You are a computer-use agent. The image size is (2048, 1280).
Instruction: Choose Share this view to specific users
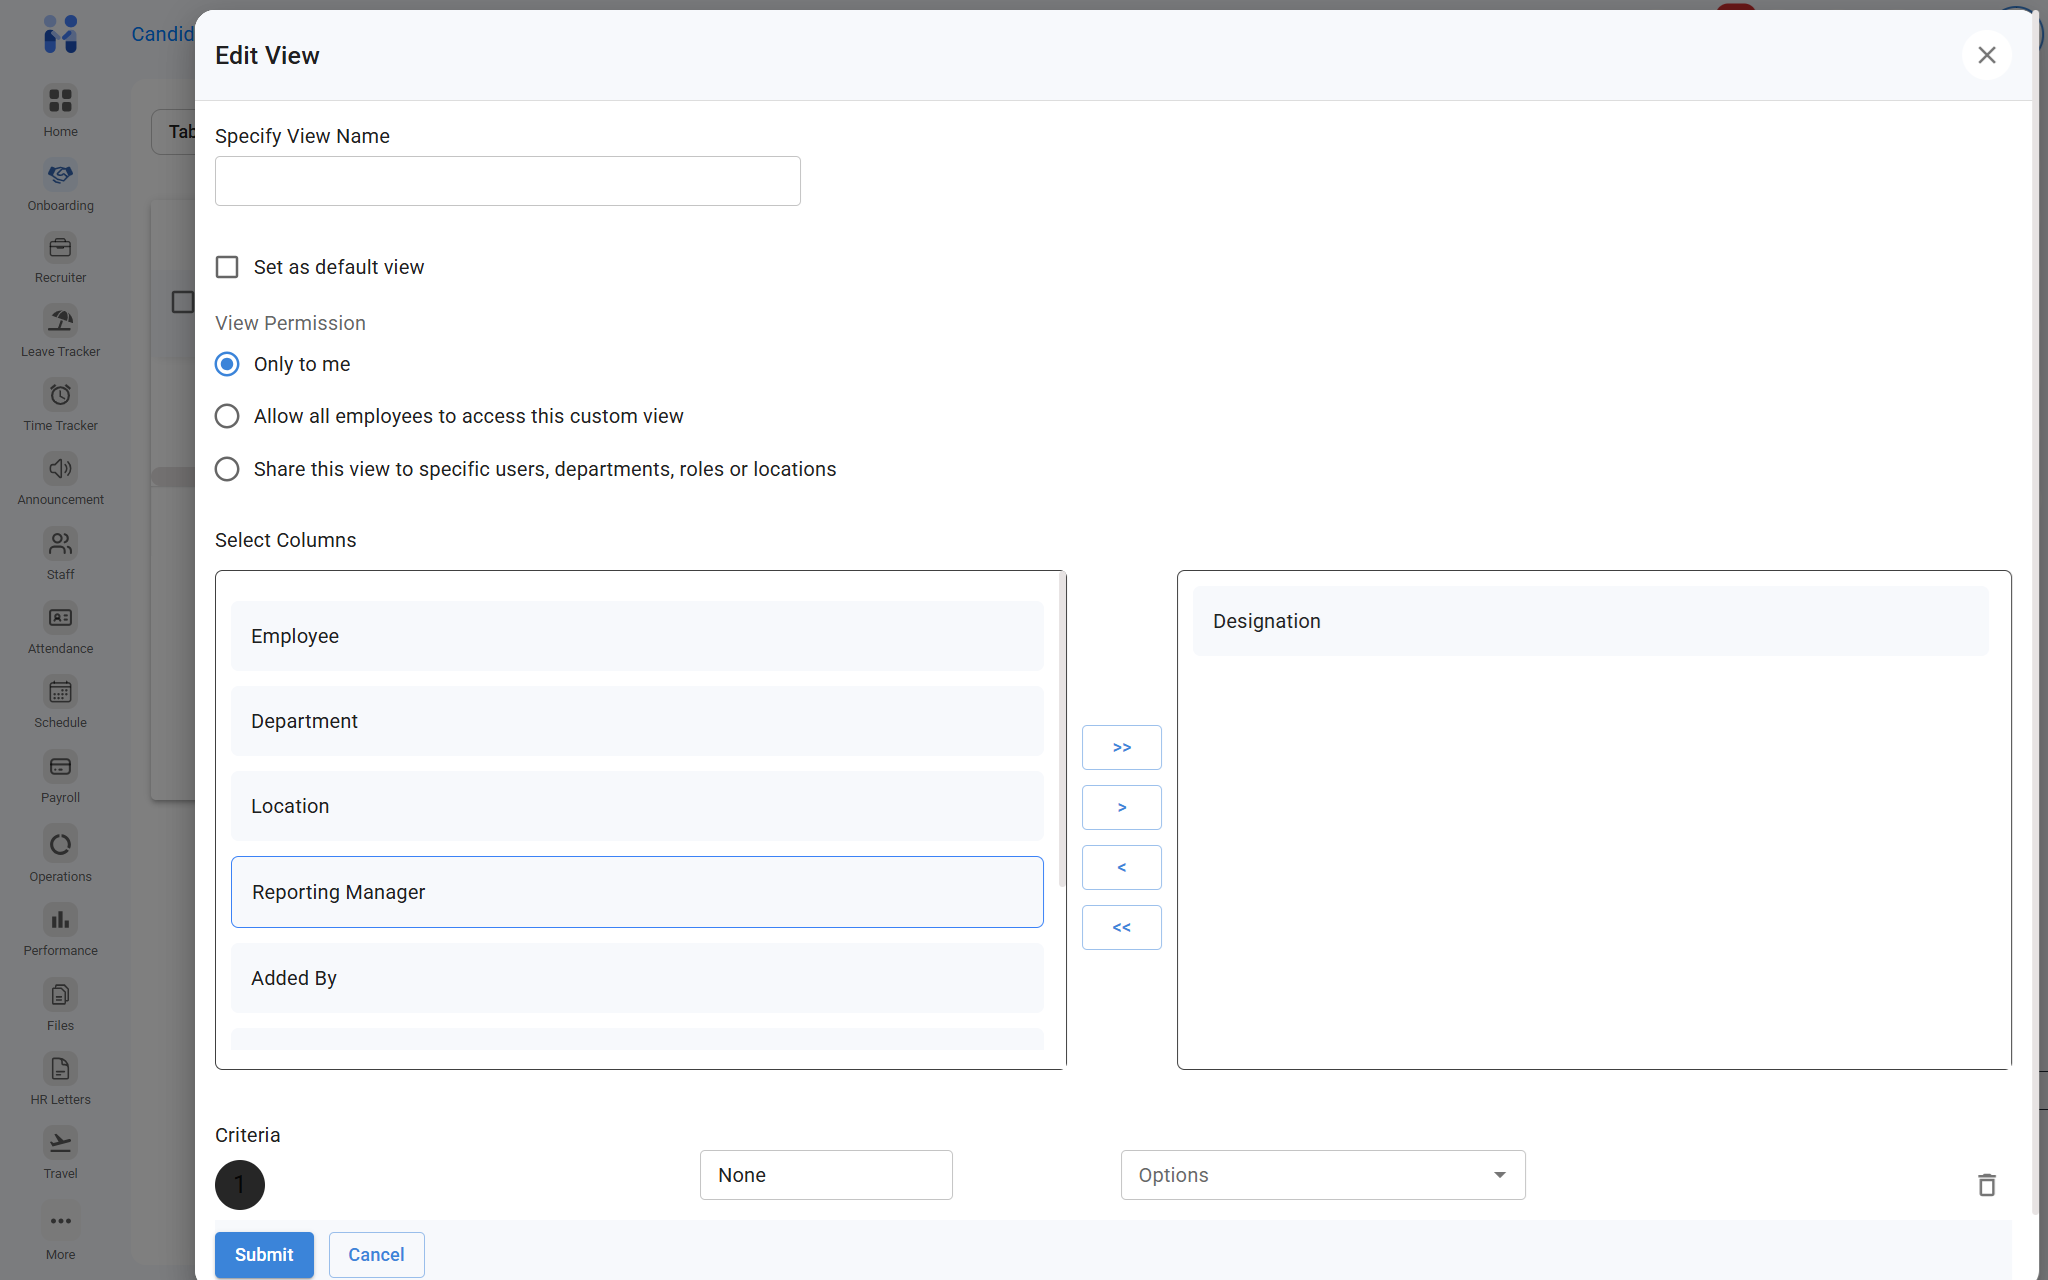click(227, 469)
